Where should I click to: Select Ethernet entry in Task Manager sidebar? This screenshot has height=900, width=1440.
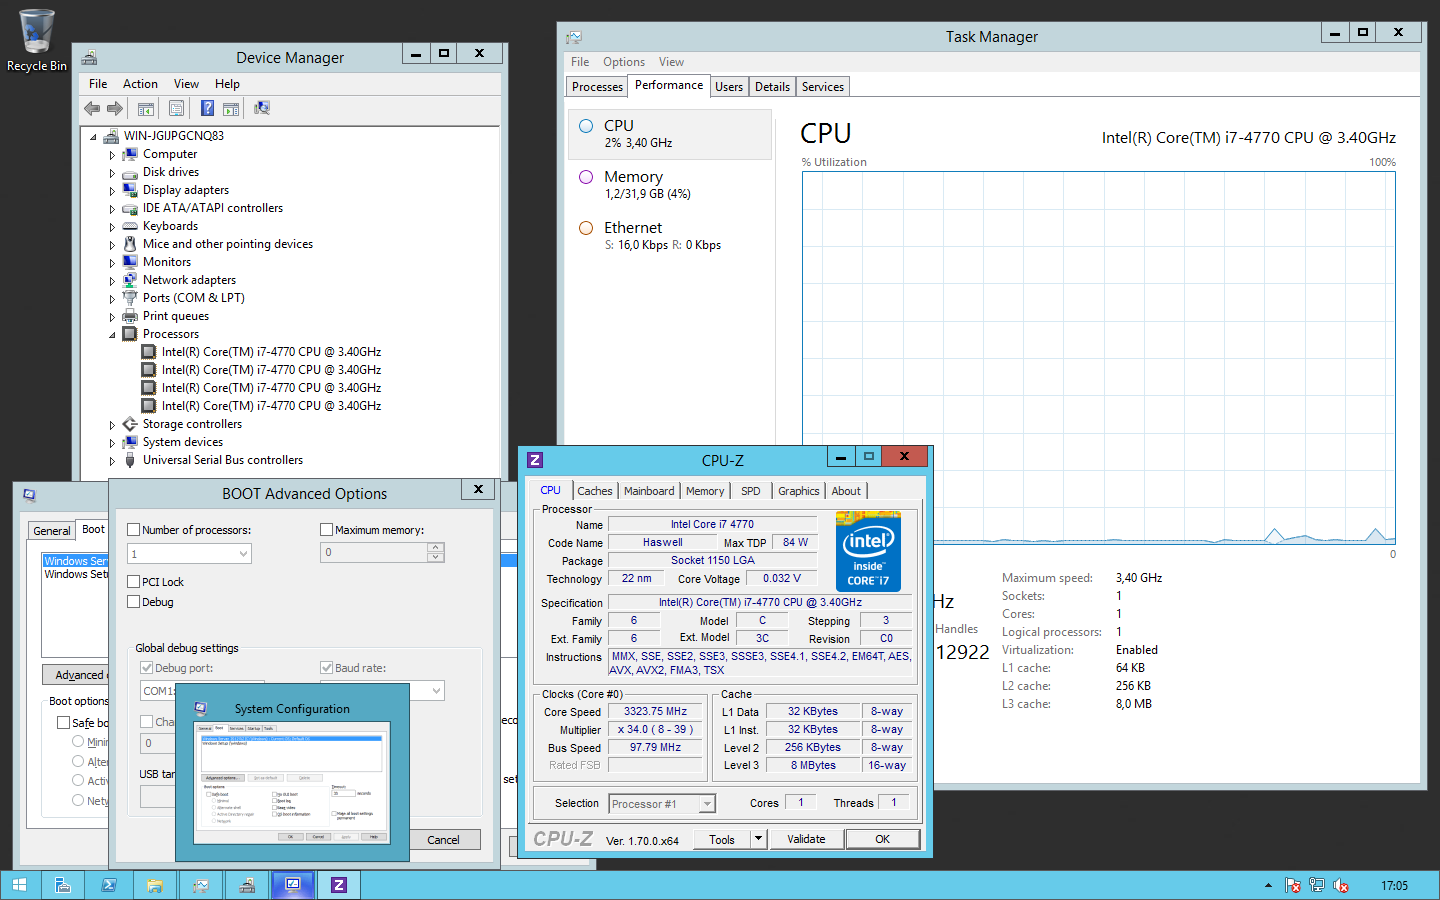[670, 236]
